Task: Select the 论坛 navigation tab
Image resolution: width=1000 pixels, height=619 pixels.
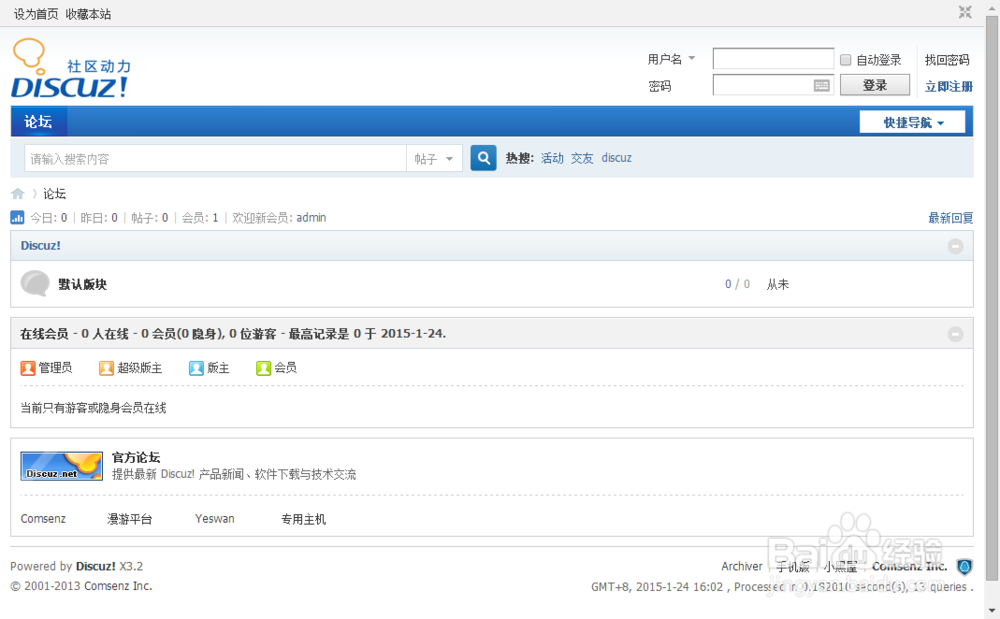Action: click(x=38, y=122)
